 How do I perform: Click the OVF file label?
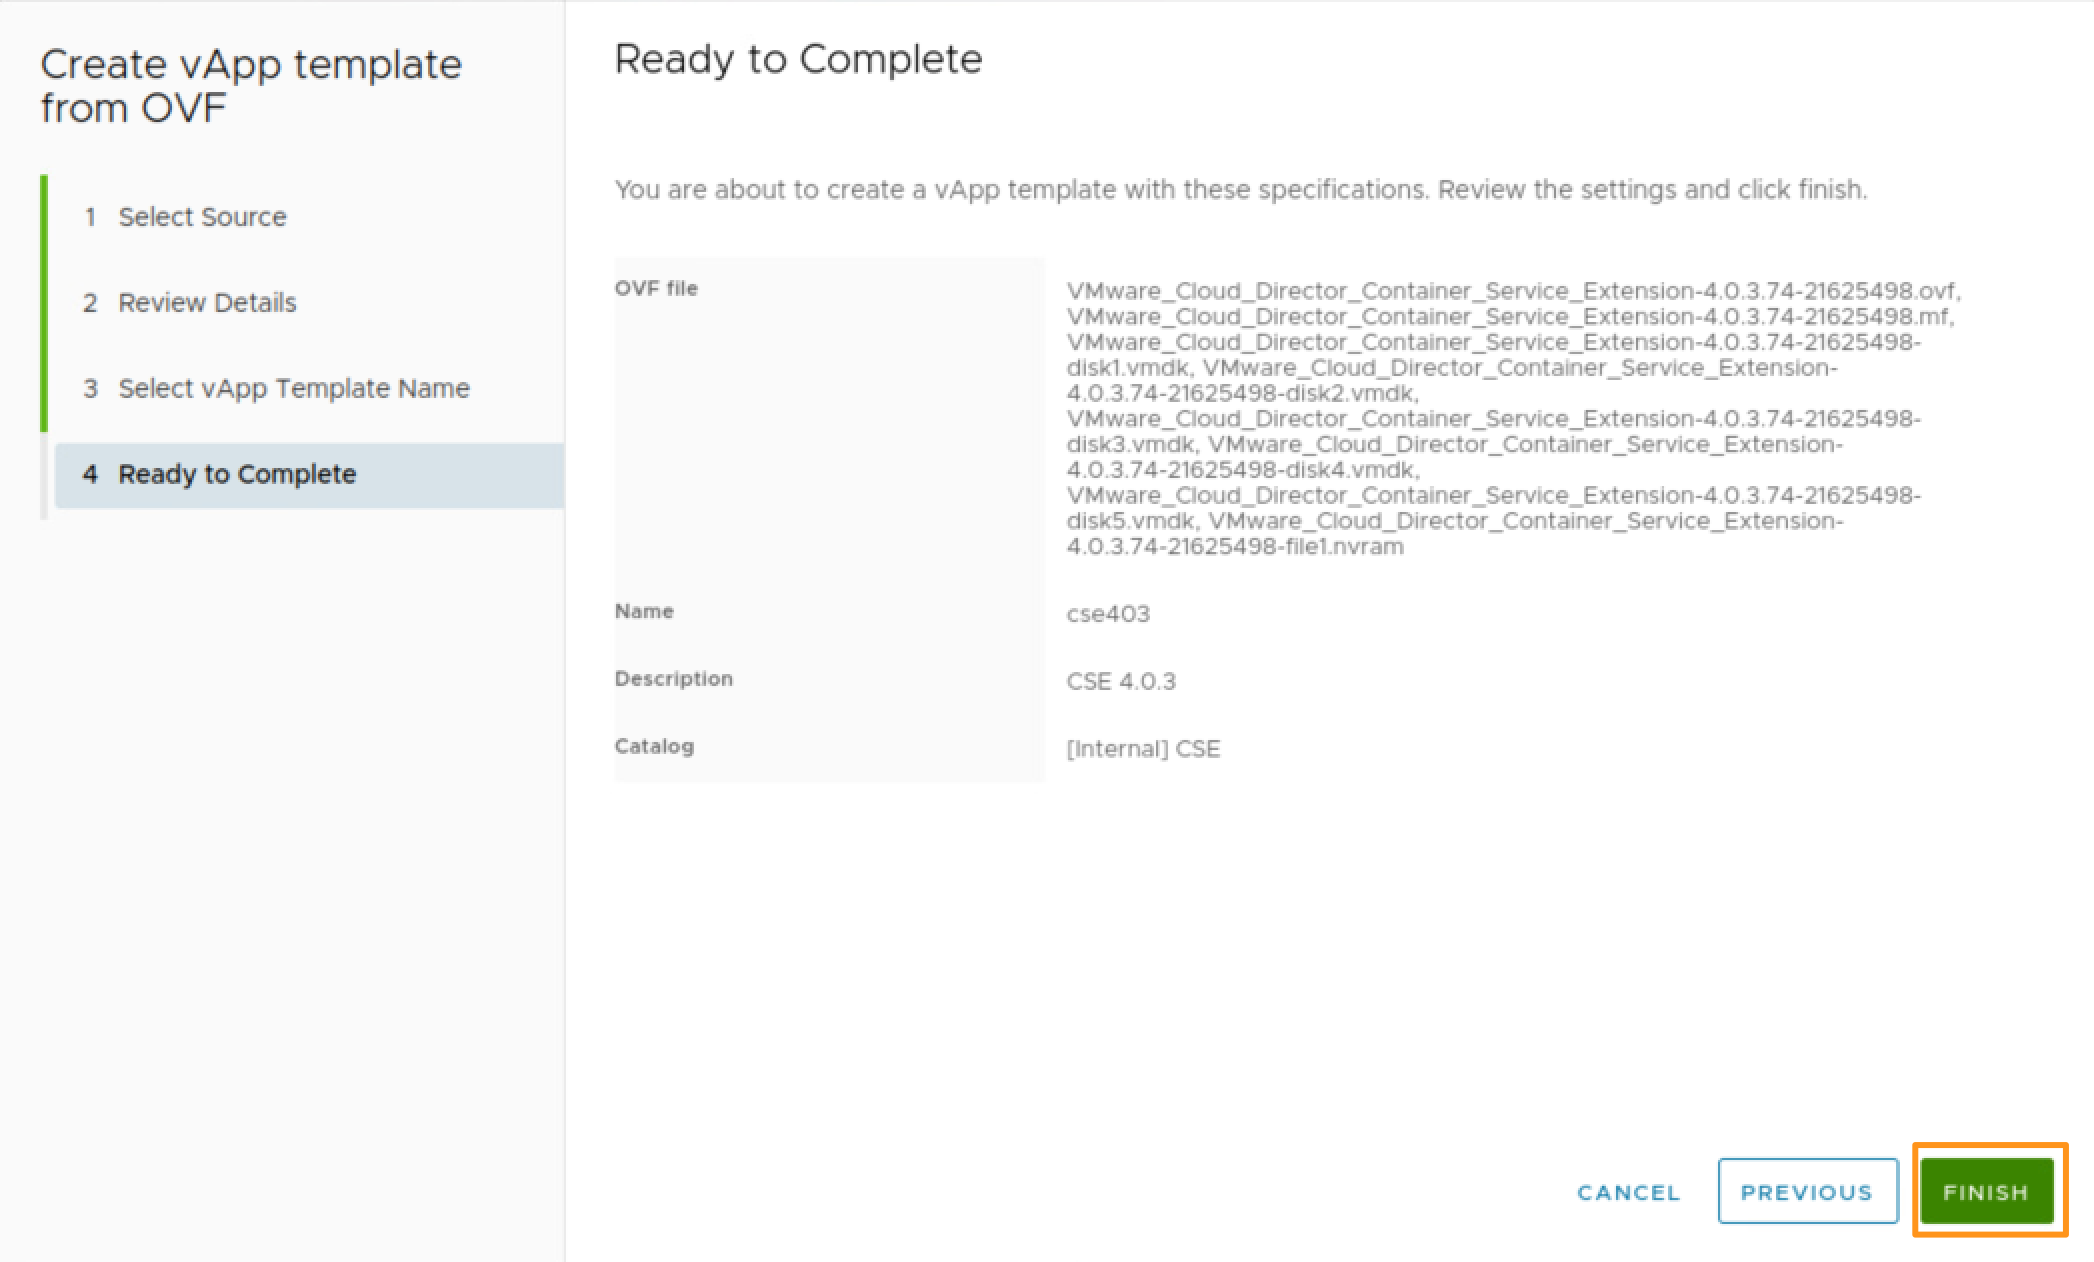click(656, 288)
